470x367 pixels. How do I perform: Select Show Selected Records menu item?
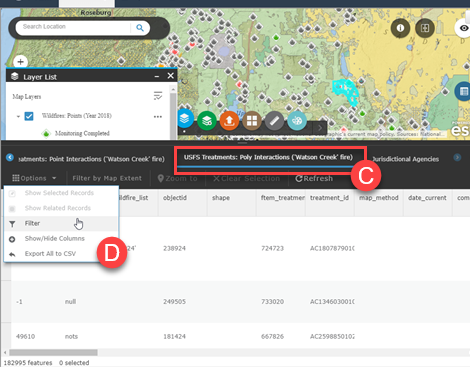[x=61, y=193]
